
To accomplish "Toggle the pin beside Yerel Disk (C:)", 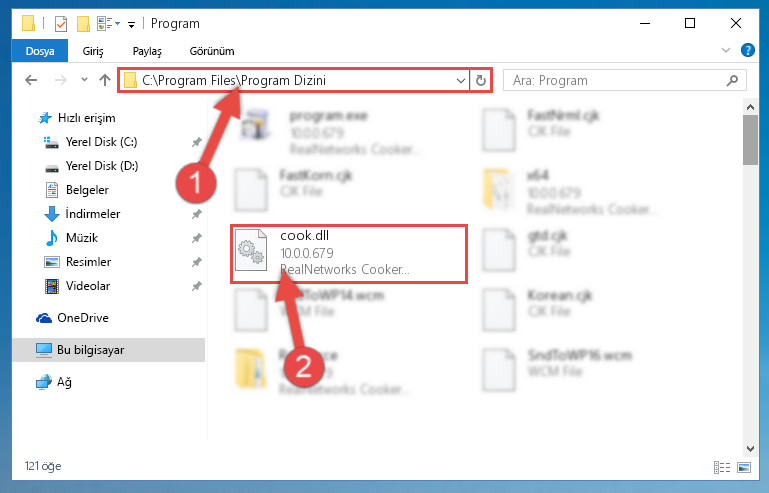I will point(197,142).
